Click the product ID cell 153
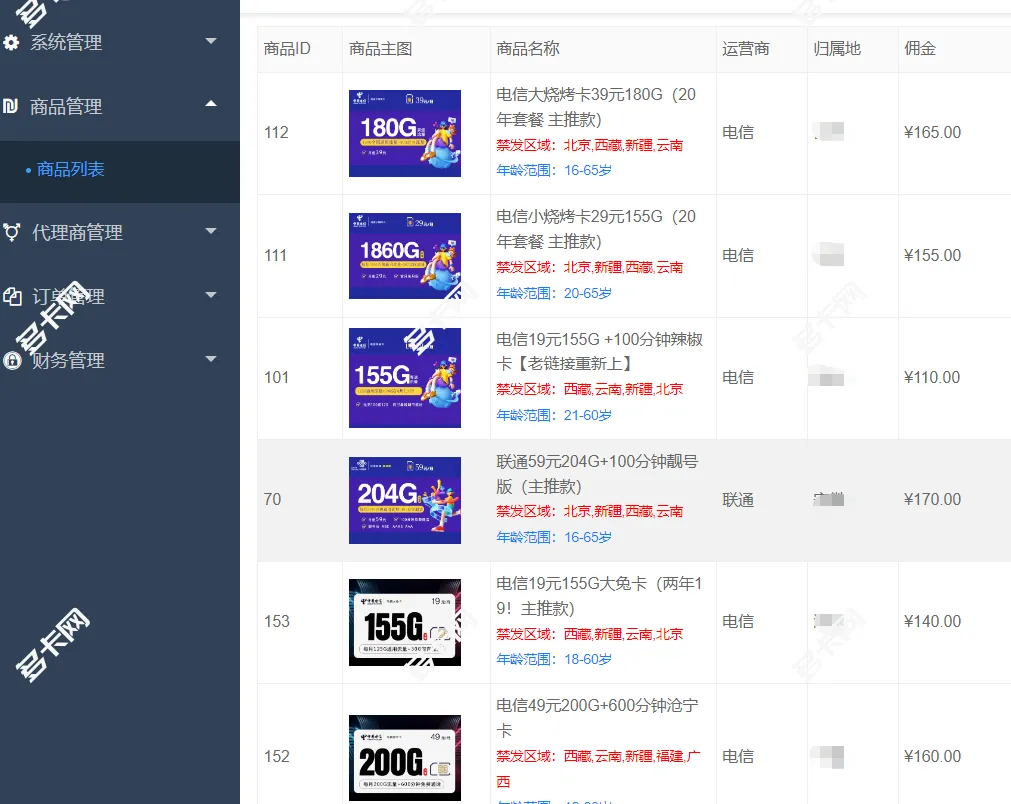 pos(277,622)
